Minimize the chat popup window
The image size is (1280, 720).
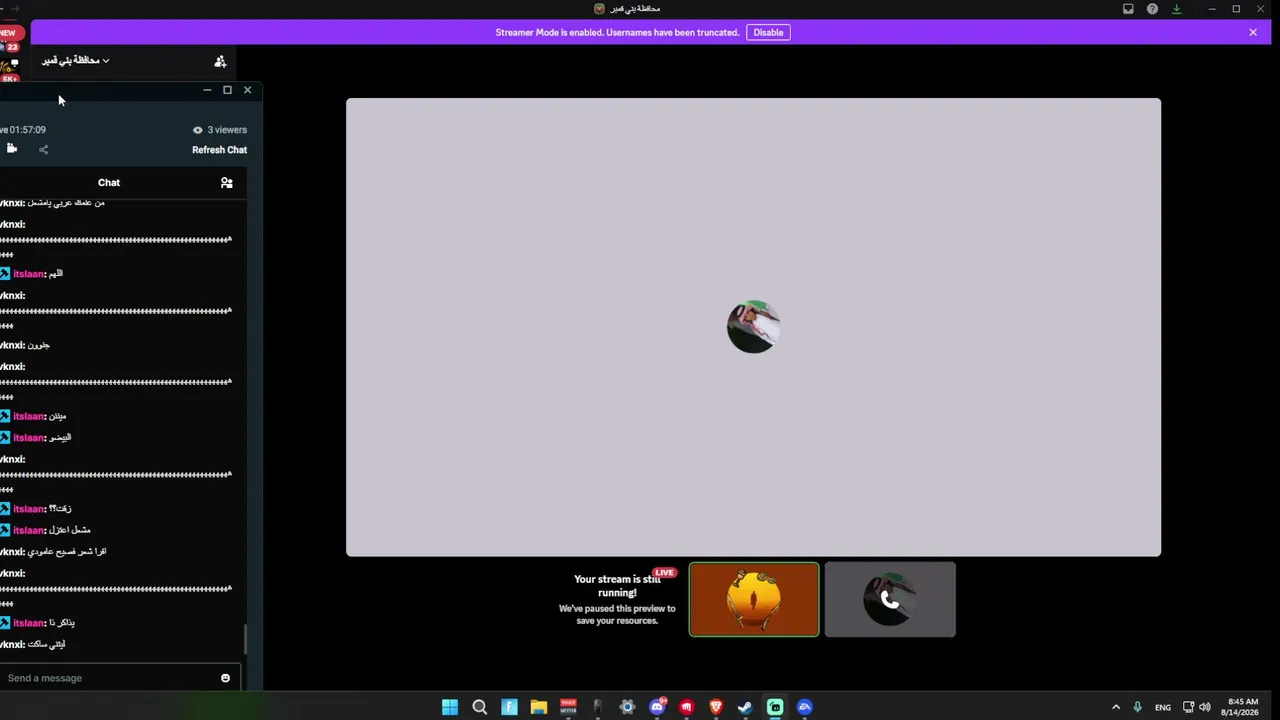click(x=207, y=90)
